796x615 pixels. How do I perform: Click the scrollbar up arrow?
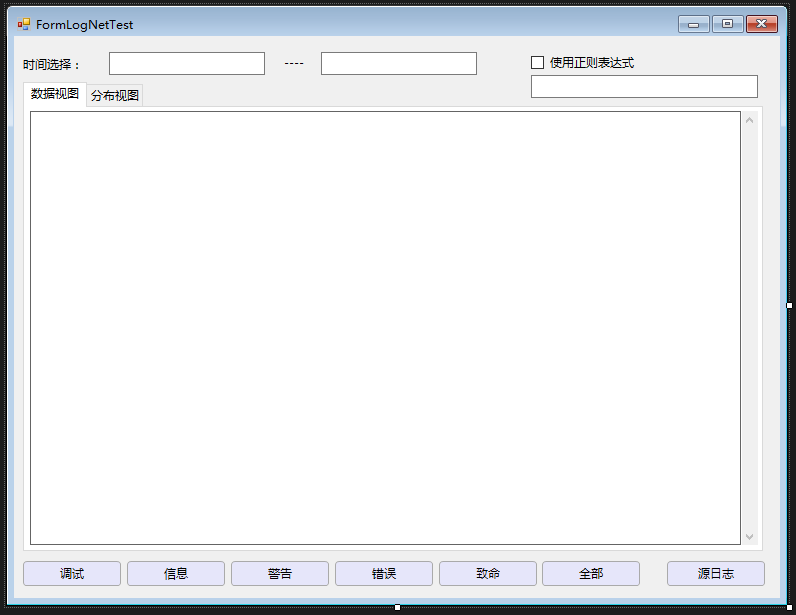[x=749, y=120]
